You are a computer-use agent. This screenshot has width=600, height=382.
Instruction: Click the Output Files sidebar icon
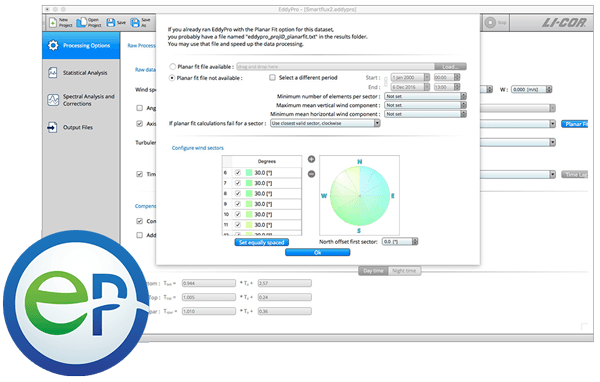(52, 127)
